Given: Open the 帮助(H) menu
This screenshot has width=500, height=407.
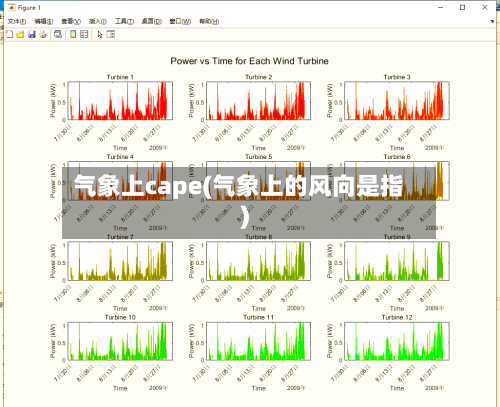Looking at the screenshot, I should [209, 21].
